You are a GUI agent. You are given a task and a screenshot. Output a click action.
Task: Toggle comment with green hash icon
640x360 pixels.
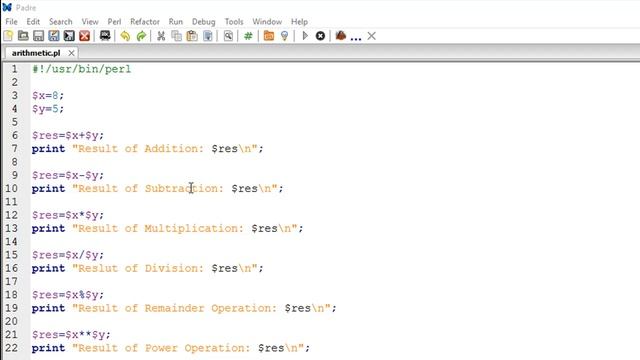click(x=248, y=36)
